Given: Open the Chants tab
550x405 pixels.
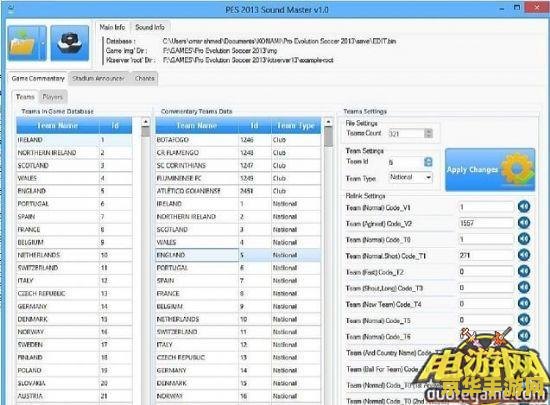Looking at the screenshot, I should click(x=145, y=78).
